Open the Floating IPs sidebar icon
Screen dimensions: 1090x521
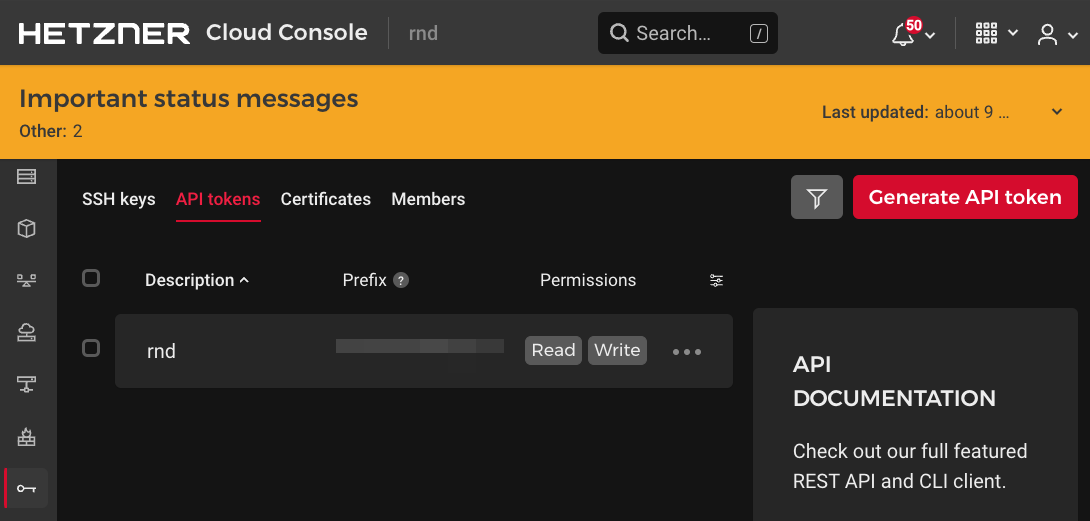pyautogui.click(x=26, y=332)
